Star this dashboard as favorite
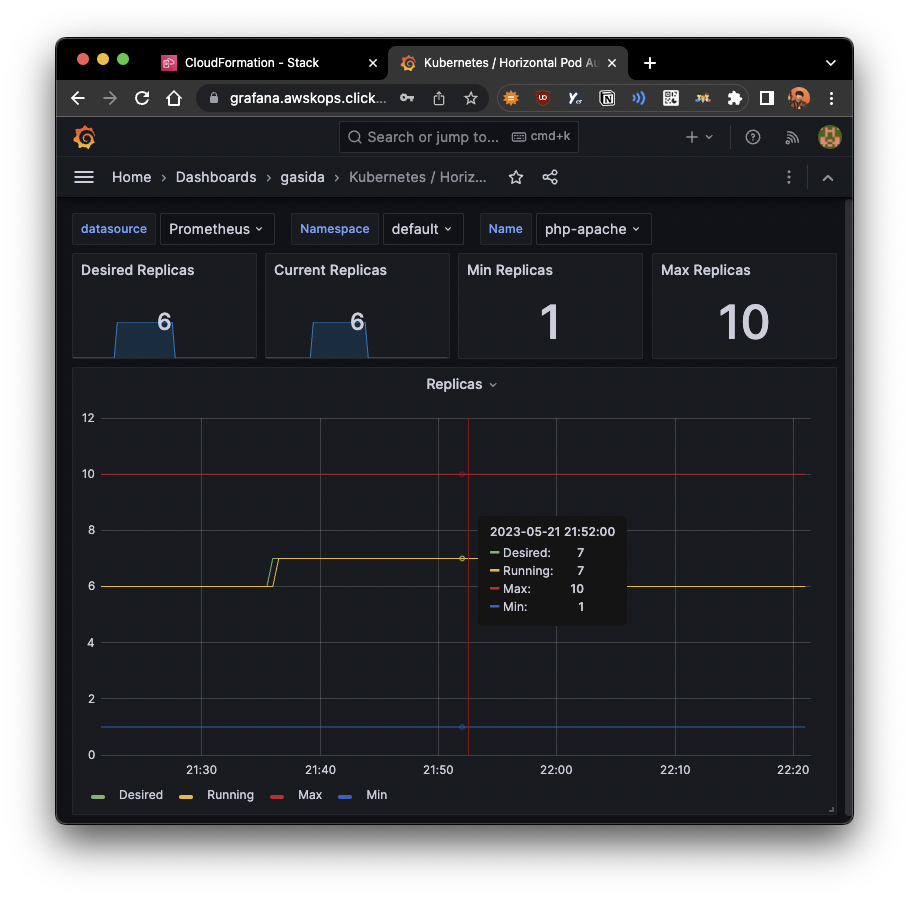Screen dimensions: 909x898 click(x=516, y=177)
